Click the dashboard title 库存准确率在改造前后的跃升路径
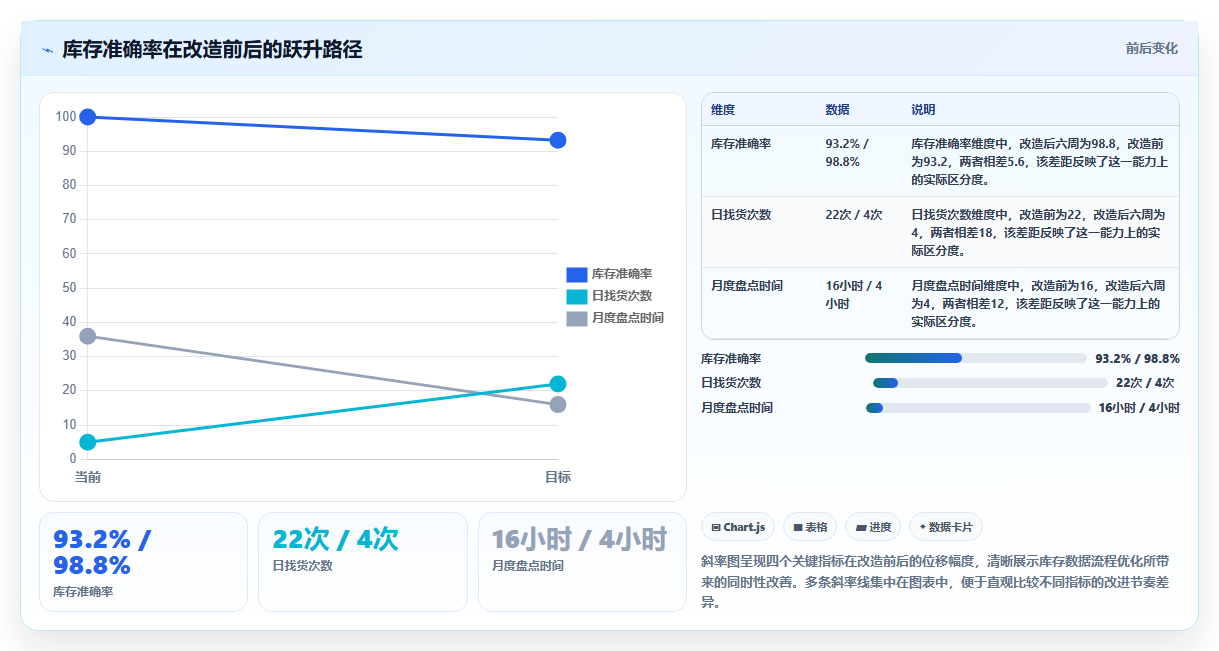 tap(212, 50)
